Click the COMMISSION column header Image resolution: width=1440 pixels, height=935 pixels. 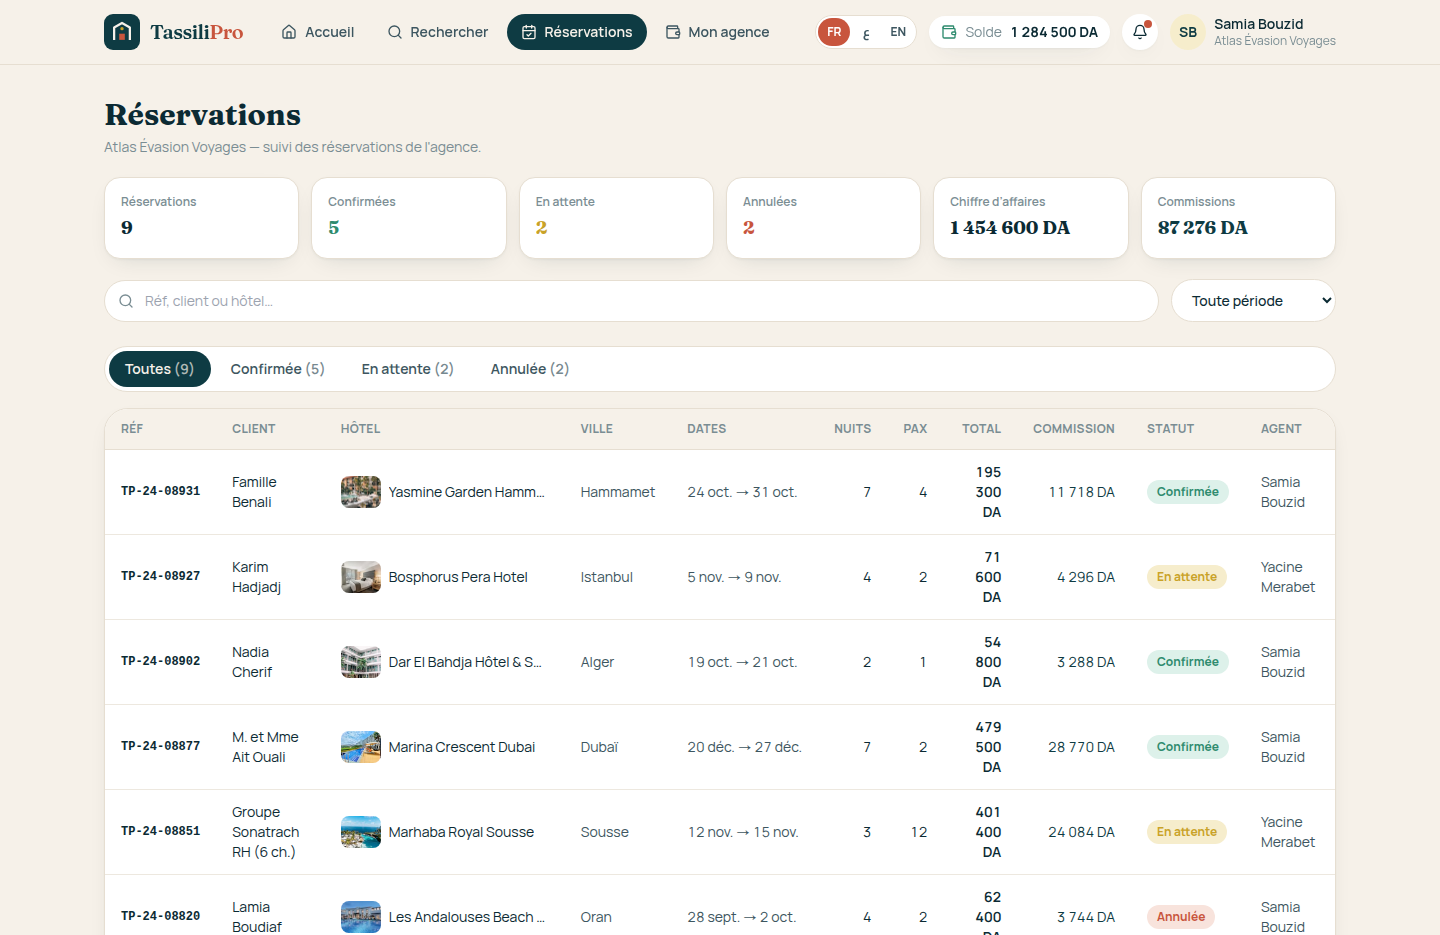(1074, 429)
